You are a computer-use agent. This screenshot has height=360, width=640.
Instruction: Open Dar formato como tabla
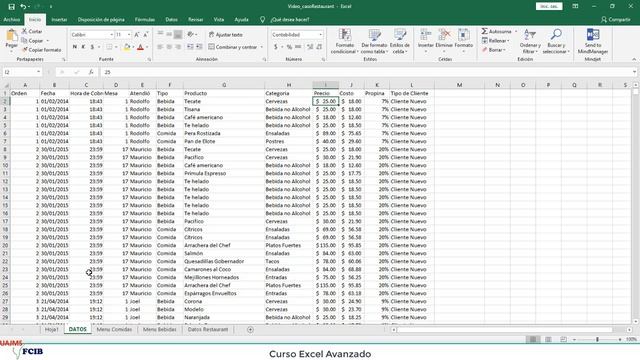[373, 41]
